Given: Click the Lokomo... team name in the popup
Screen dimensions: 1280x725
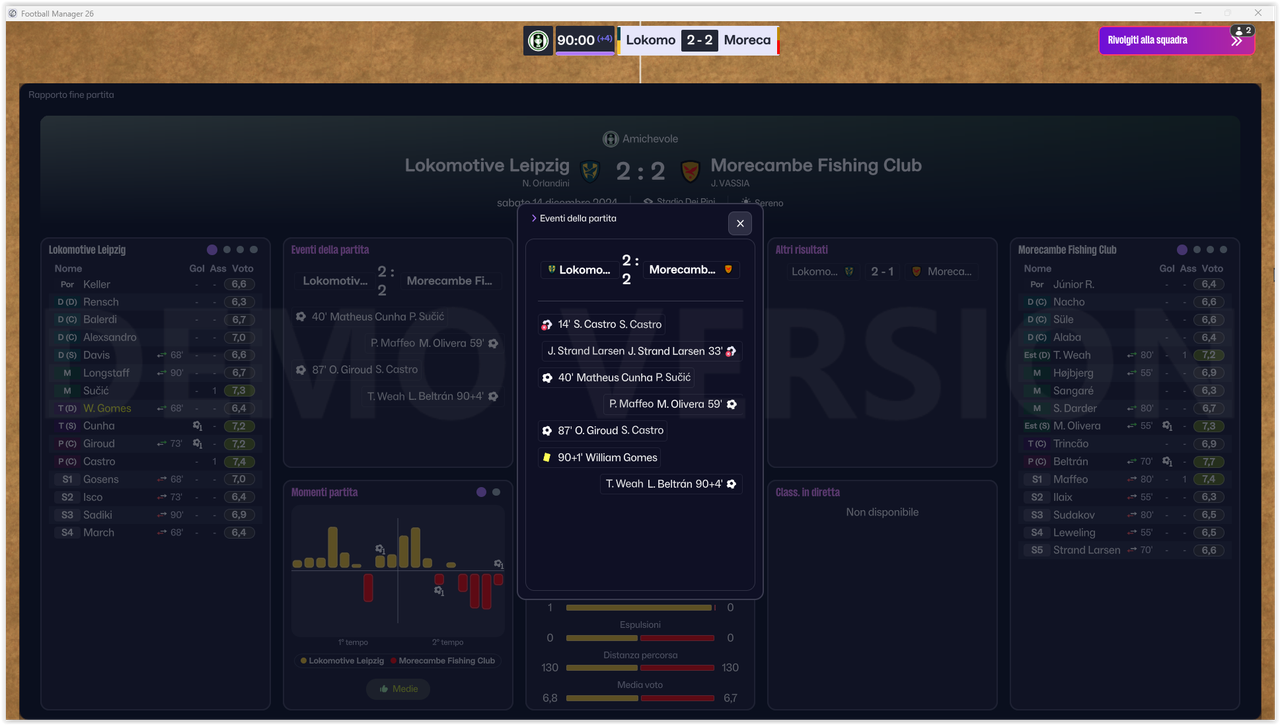Looking at the screenshot, I should 584,270.
